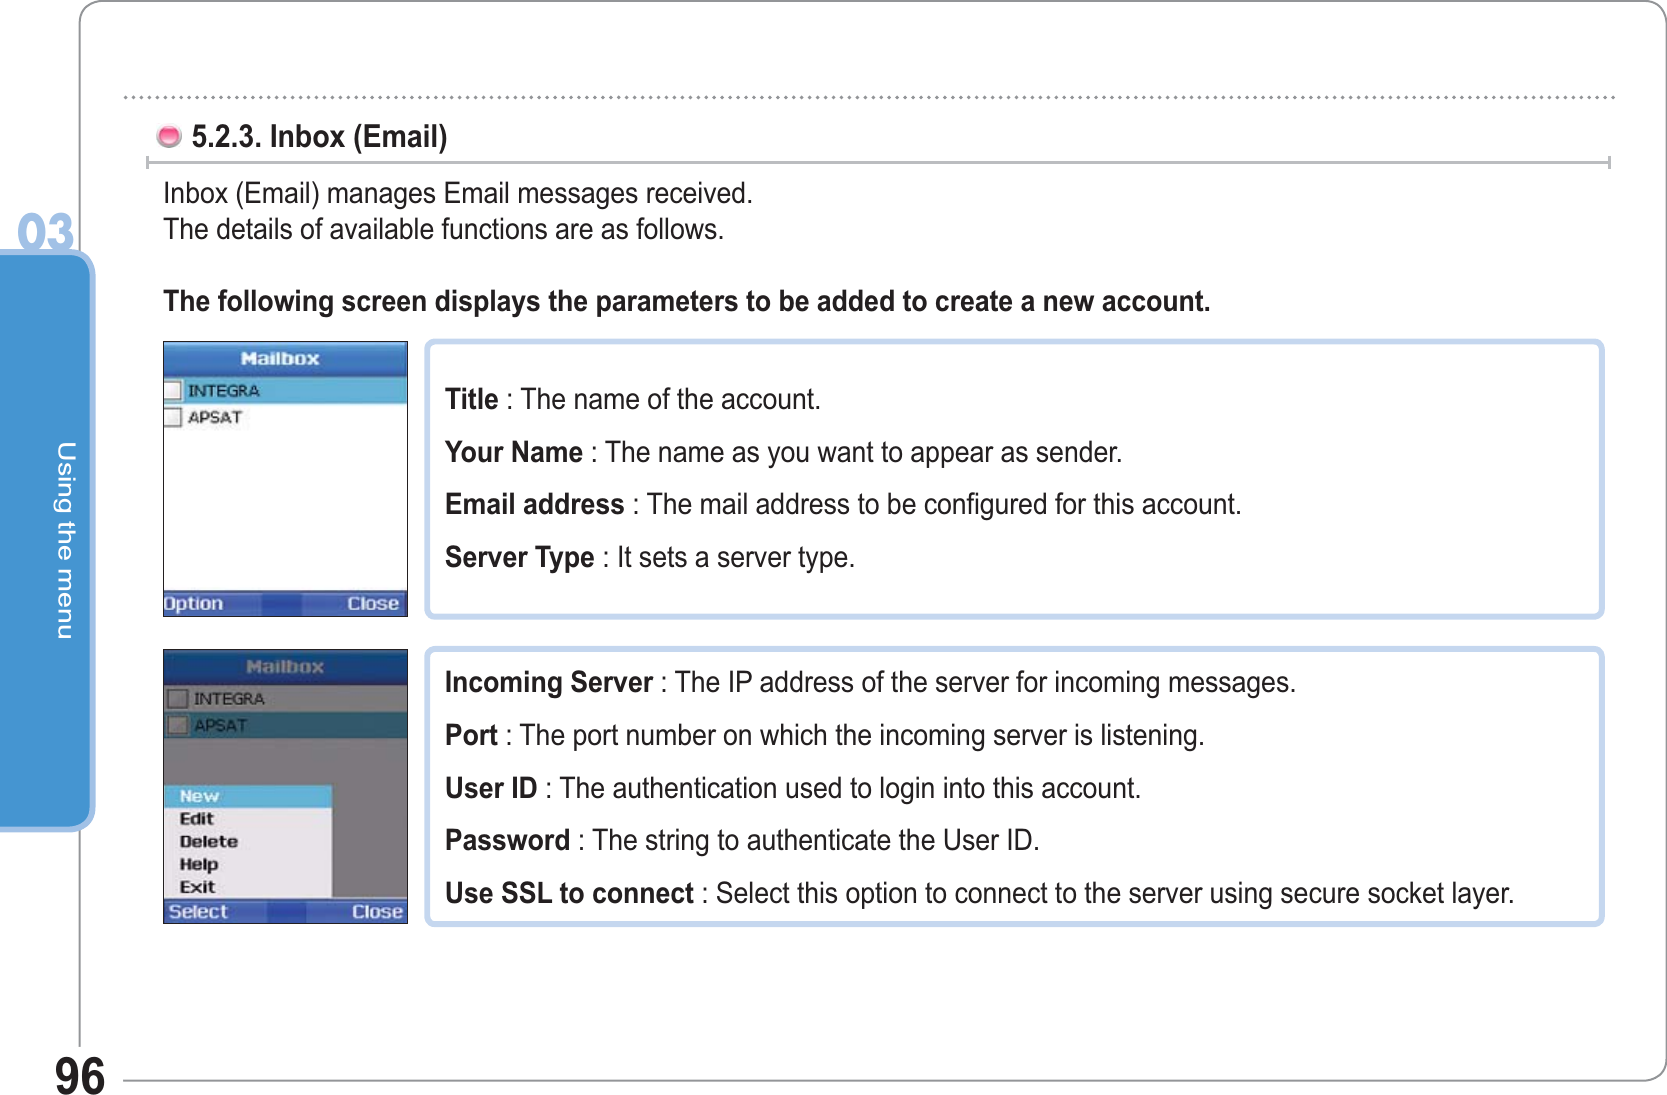Click the Mailbox title in upper phone screen

point(280,358)
